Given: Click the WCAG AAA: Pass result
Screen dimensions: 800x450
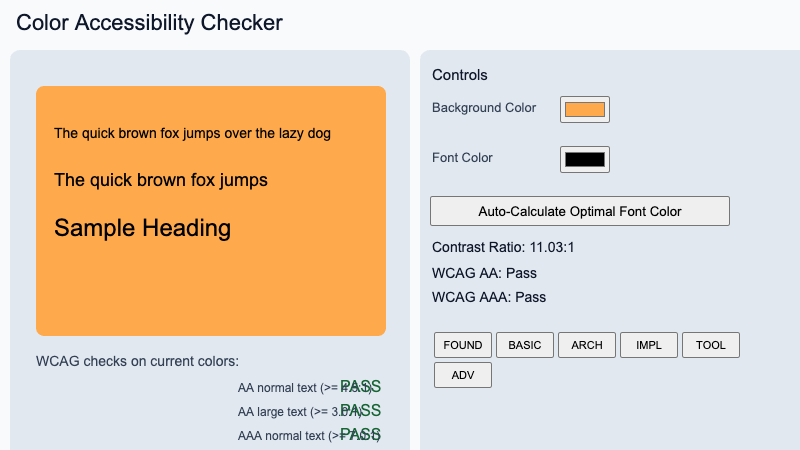Looking at the screenshot, I should click(x=489, y=297).
